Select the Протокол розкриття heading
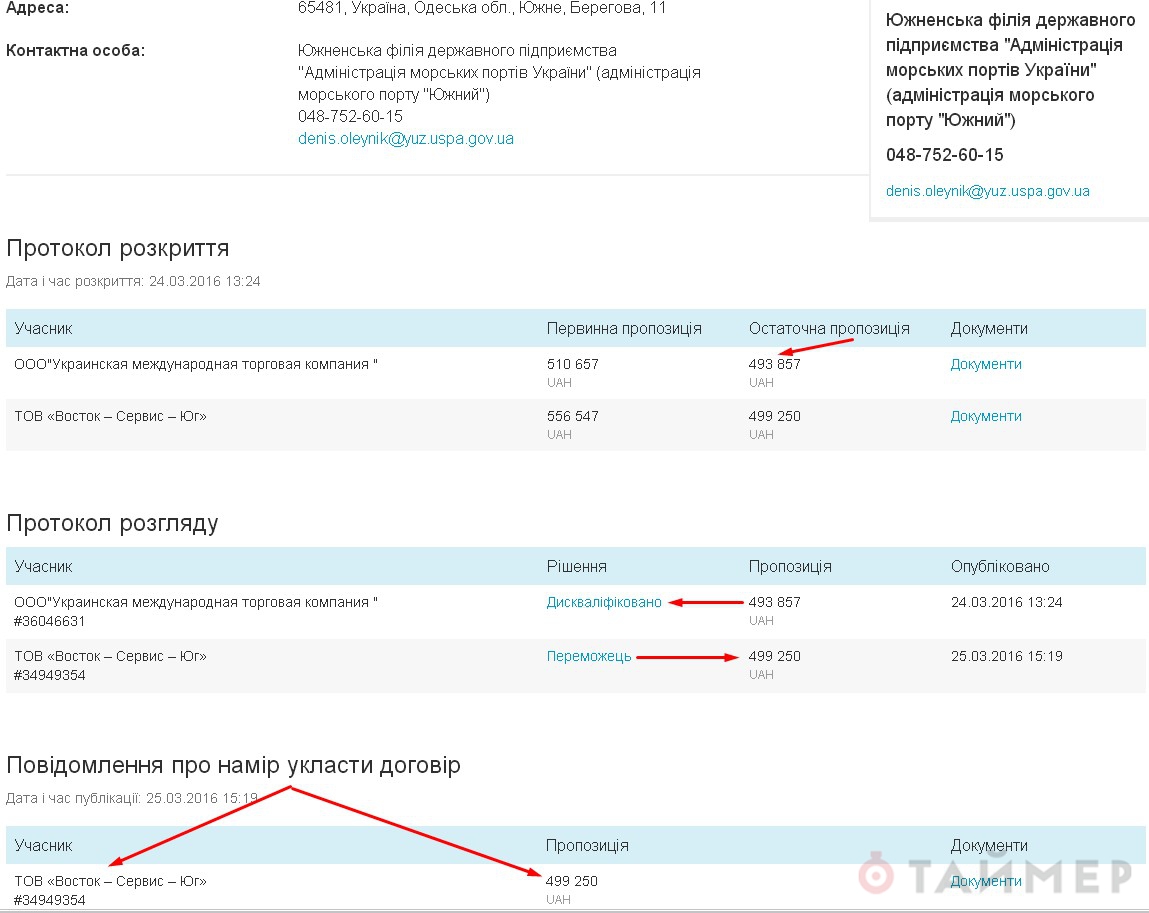Screen dimensions: 1149x913 pyautogui.click(x=118, y=248)
